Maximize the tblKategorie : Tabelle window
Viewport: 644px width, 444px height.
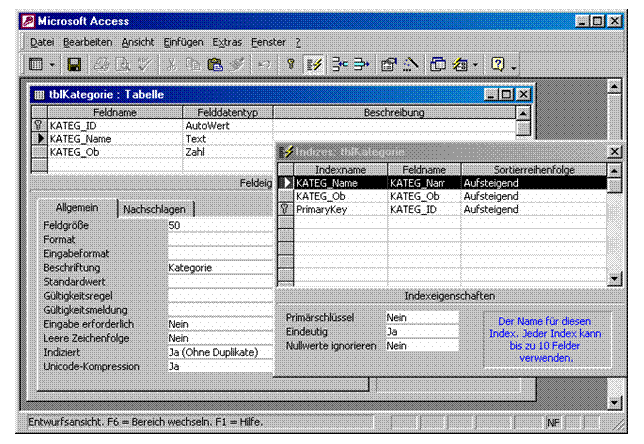pos(506,94)
